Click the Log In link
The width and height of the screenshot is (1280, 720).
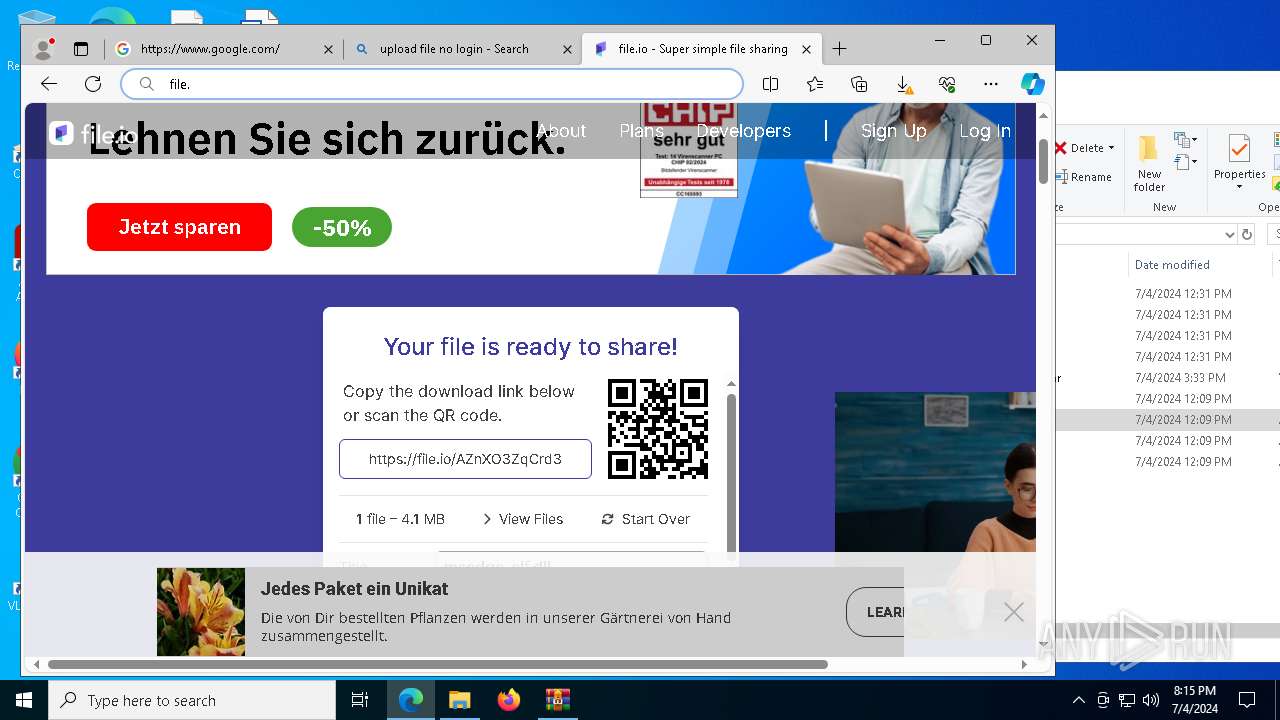(984, 131)
